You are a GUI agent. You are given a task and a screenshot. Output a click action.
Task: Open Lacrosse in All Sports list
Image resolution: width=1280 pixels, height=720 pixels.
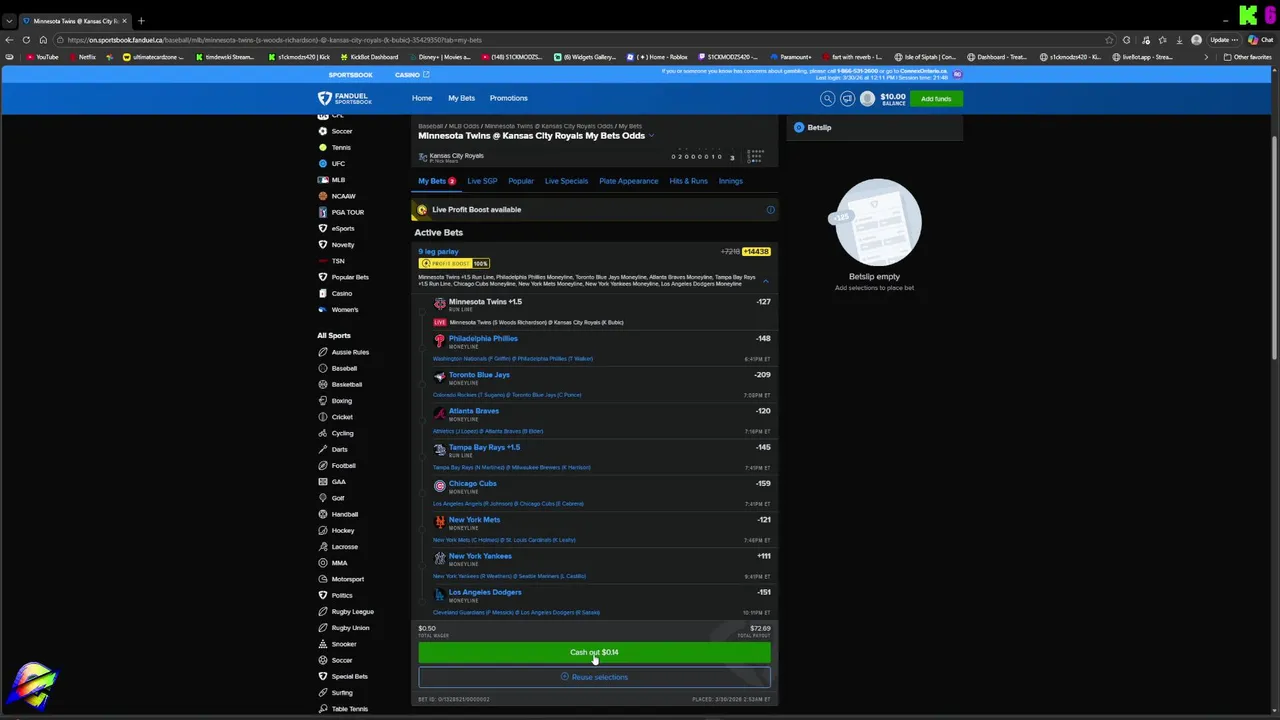(344, 547)
